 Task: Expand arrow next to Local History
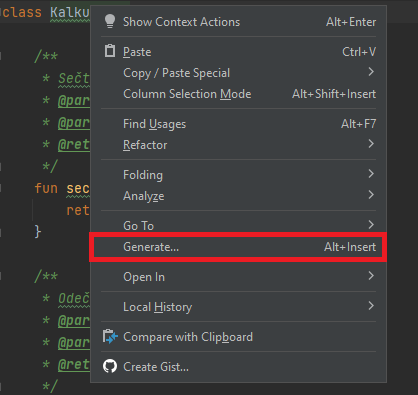click(x=371, y=306)
